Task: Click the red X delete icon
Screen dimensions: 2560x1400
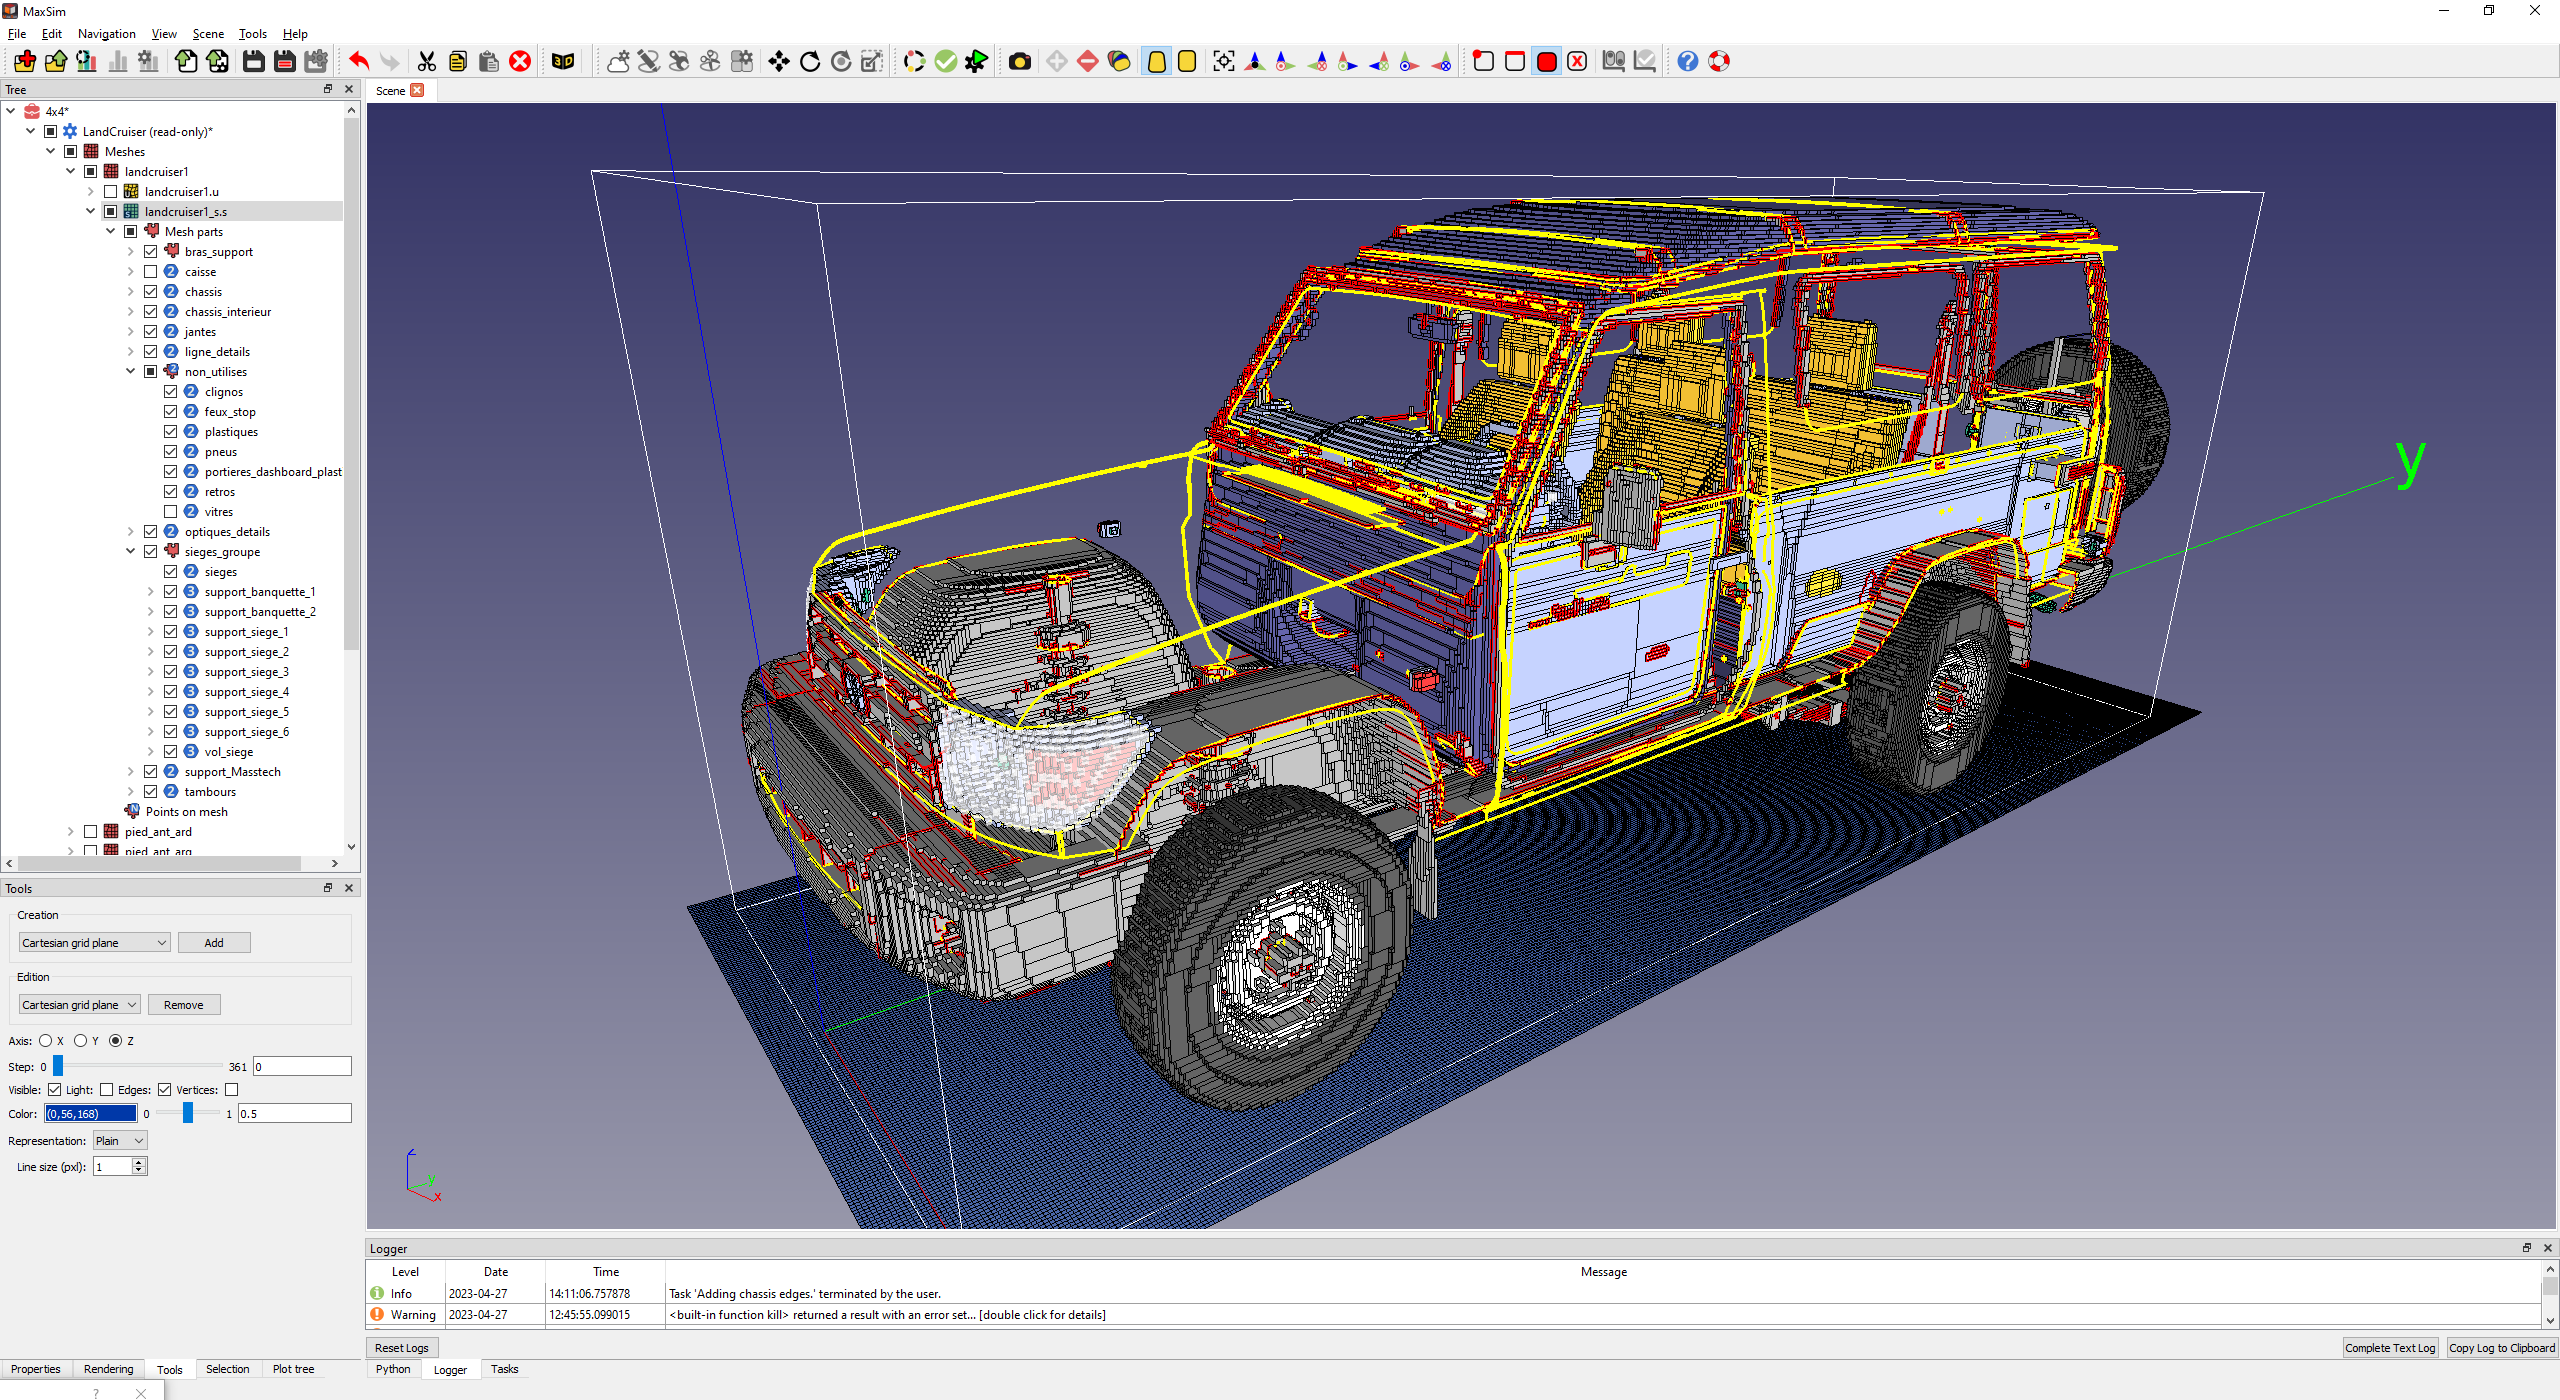Action: (x=520, y=62)
